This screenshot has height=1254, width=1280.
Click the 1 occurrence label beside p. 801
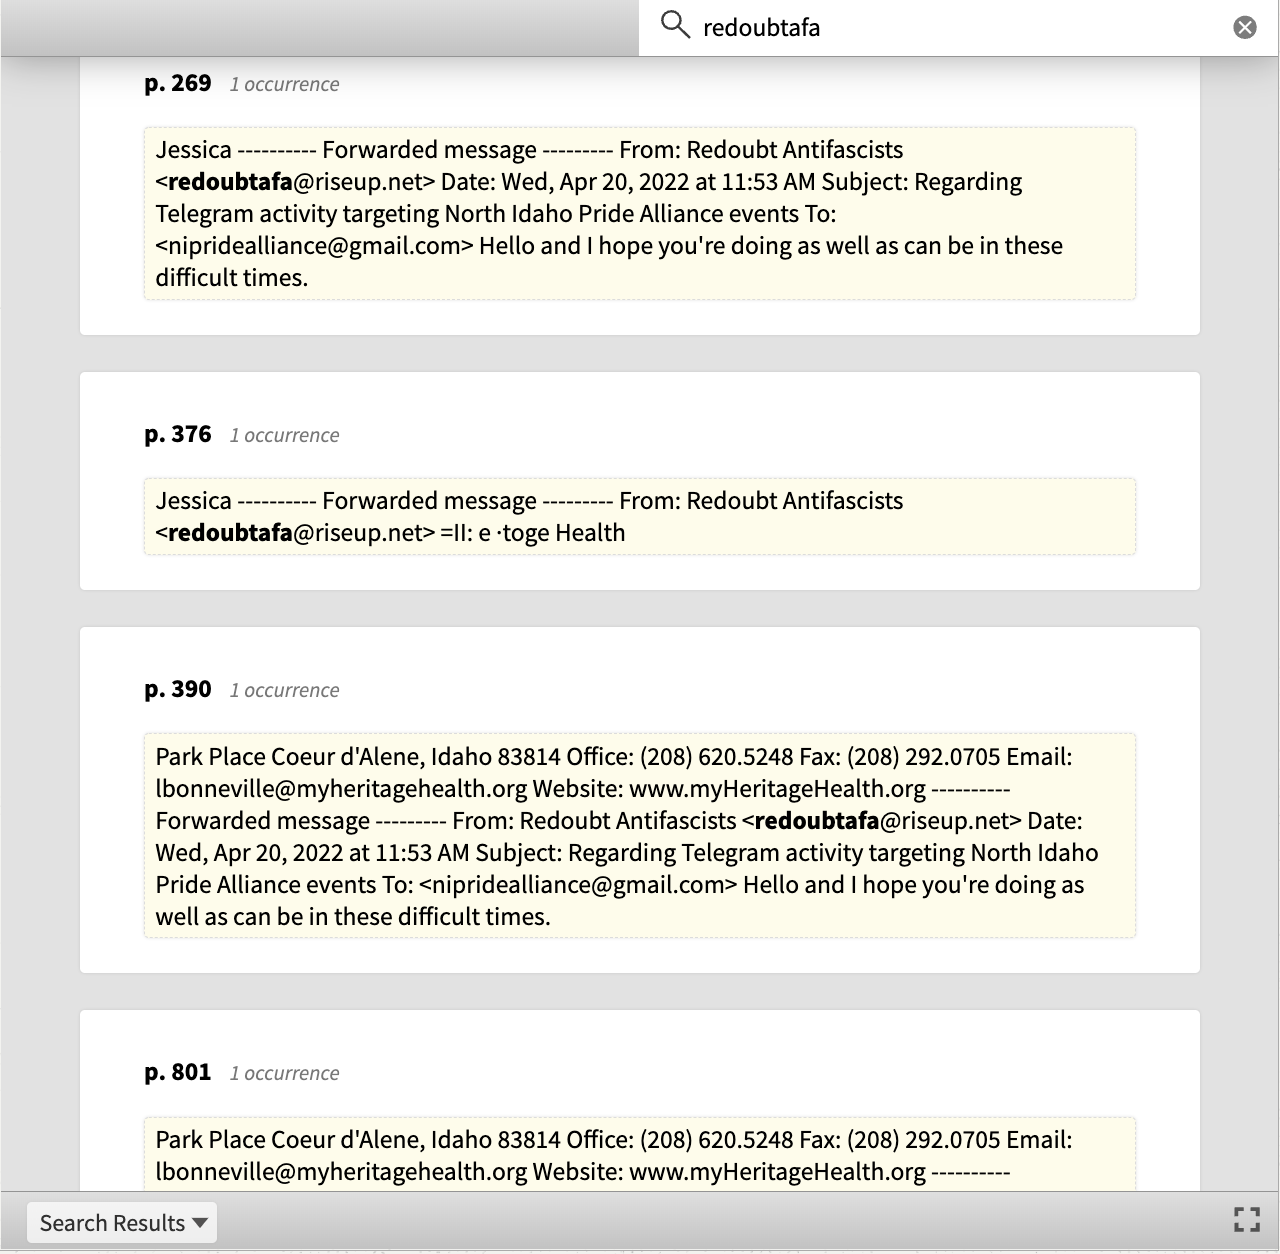[x=285, y=1073]
